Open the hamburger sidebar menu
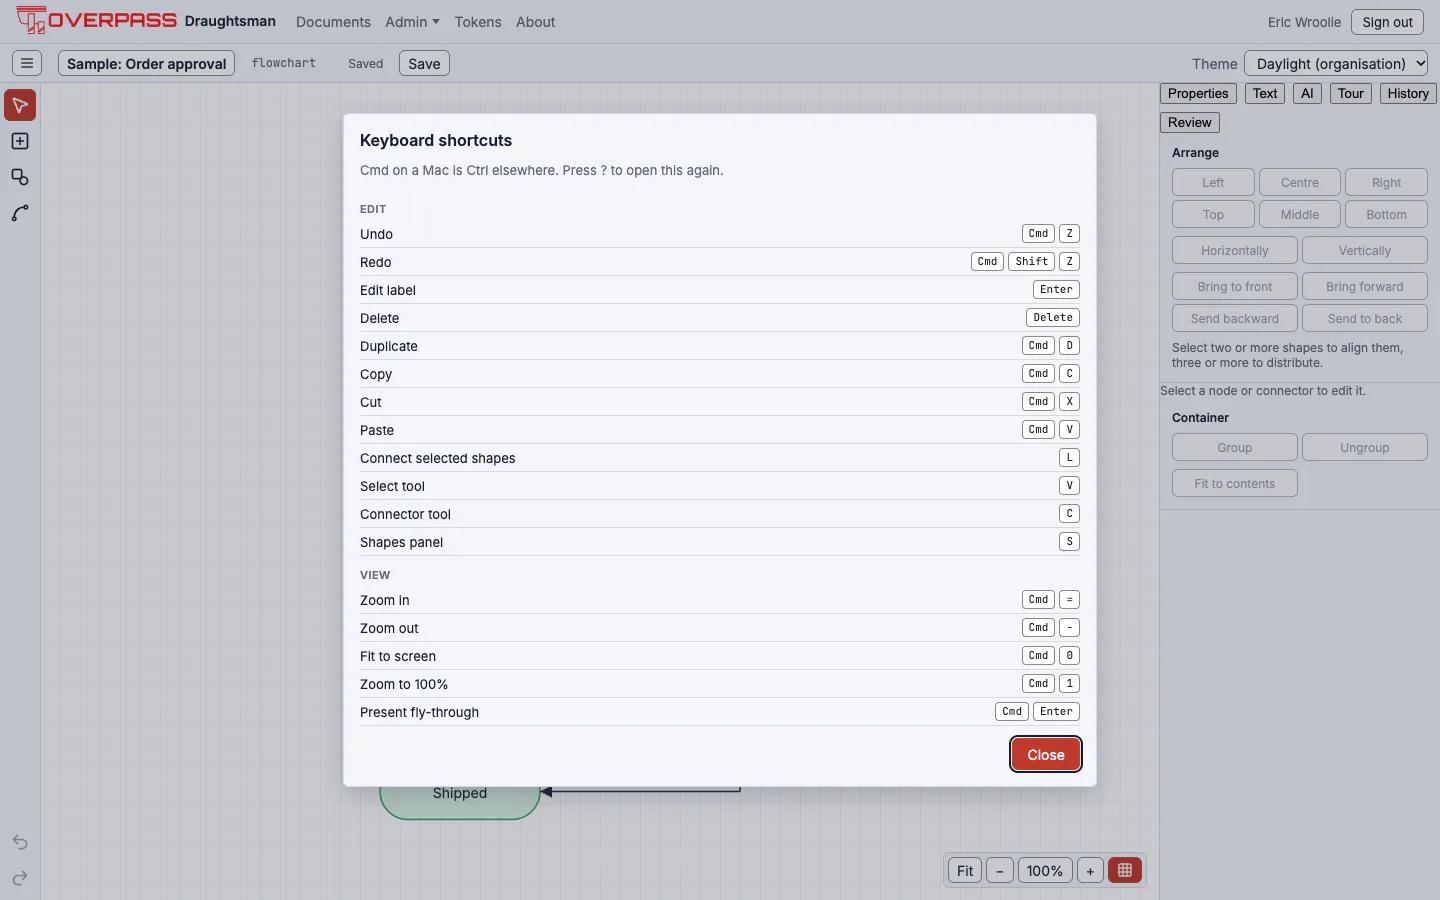This screenshot has height=900, width=1440. coord(27,63)
